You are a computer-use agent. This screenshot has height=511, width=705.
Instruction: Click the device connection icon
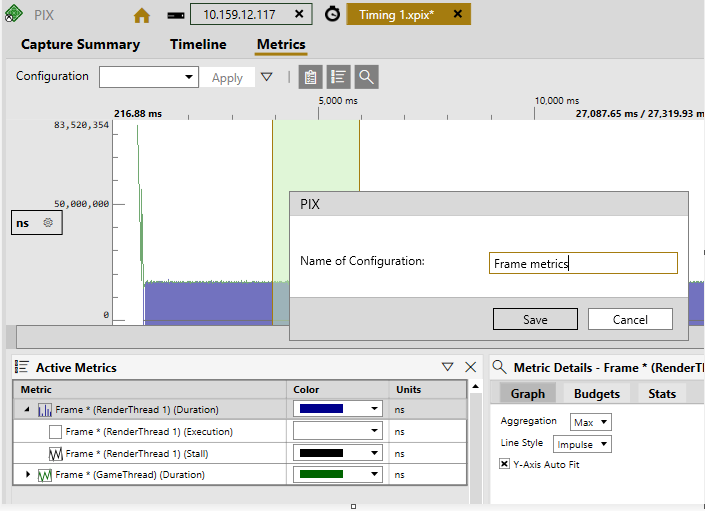pyautogui.click(x=175, y=16)
